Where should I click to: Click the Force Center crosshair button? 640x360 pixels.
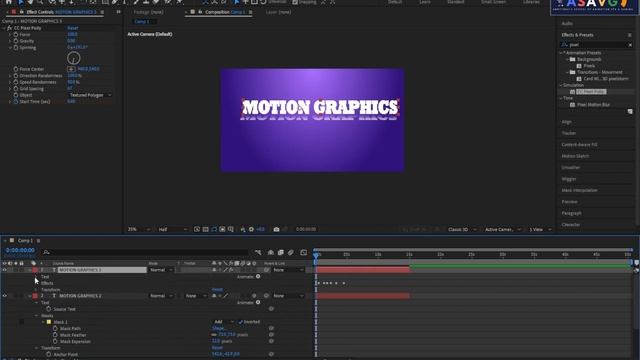(x=71, y=69)
